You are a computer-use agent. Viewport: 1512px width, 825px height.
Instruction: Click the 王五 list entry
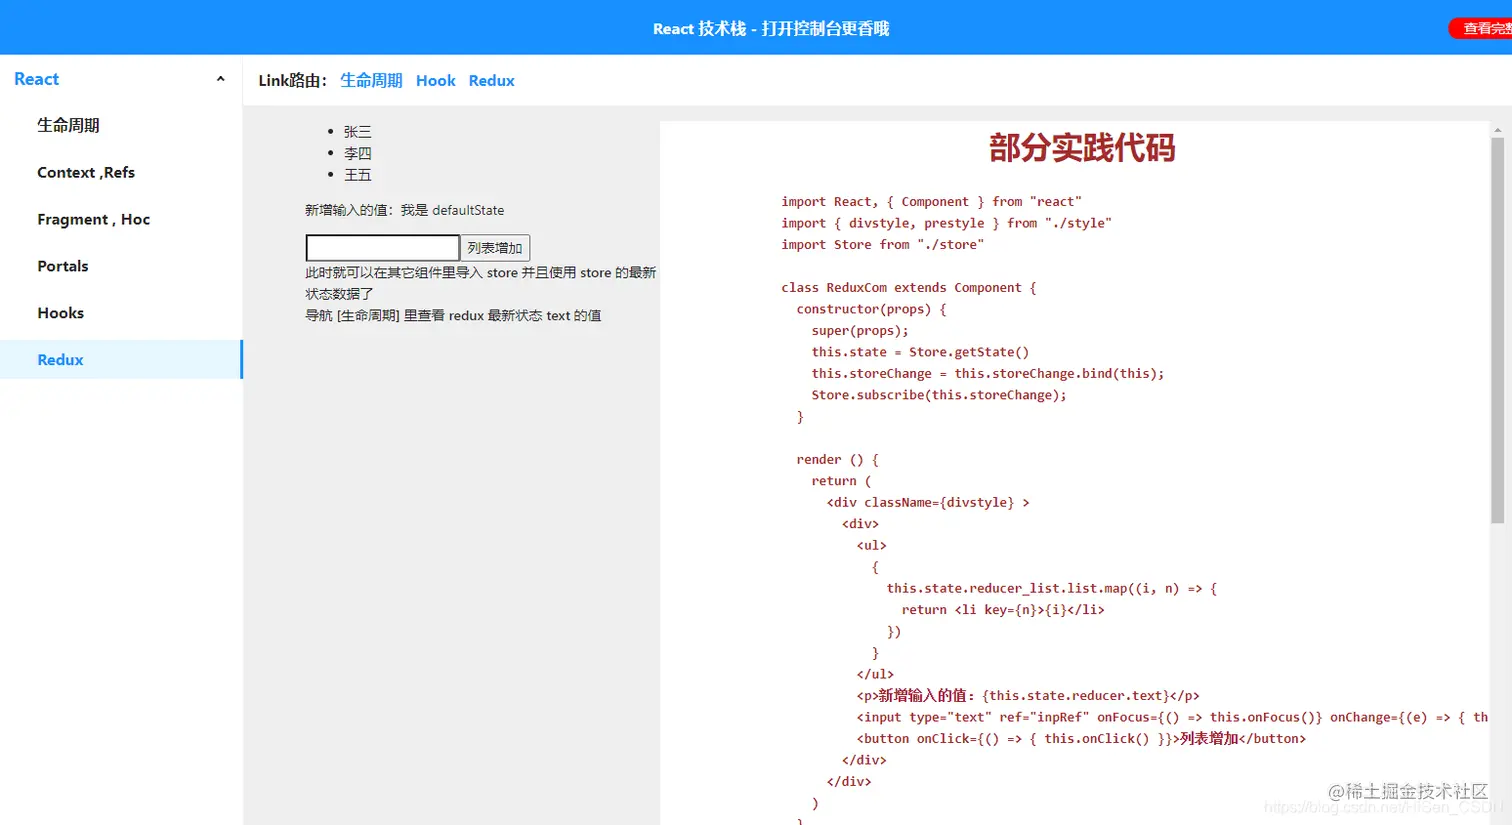coord(358,174)
